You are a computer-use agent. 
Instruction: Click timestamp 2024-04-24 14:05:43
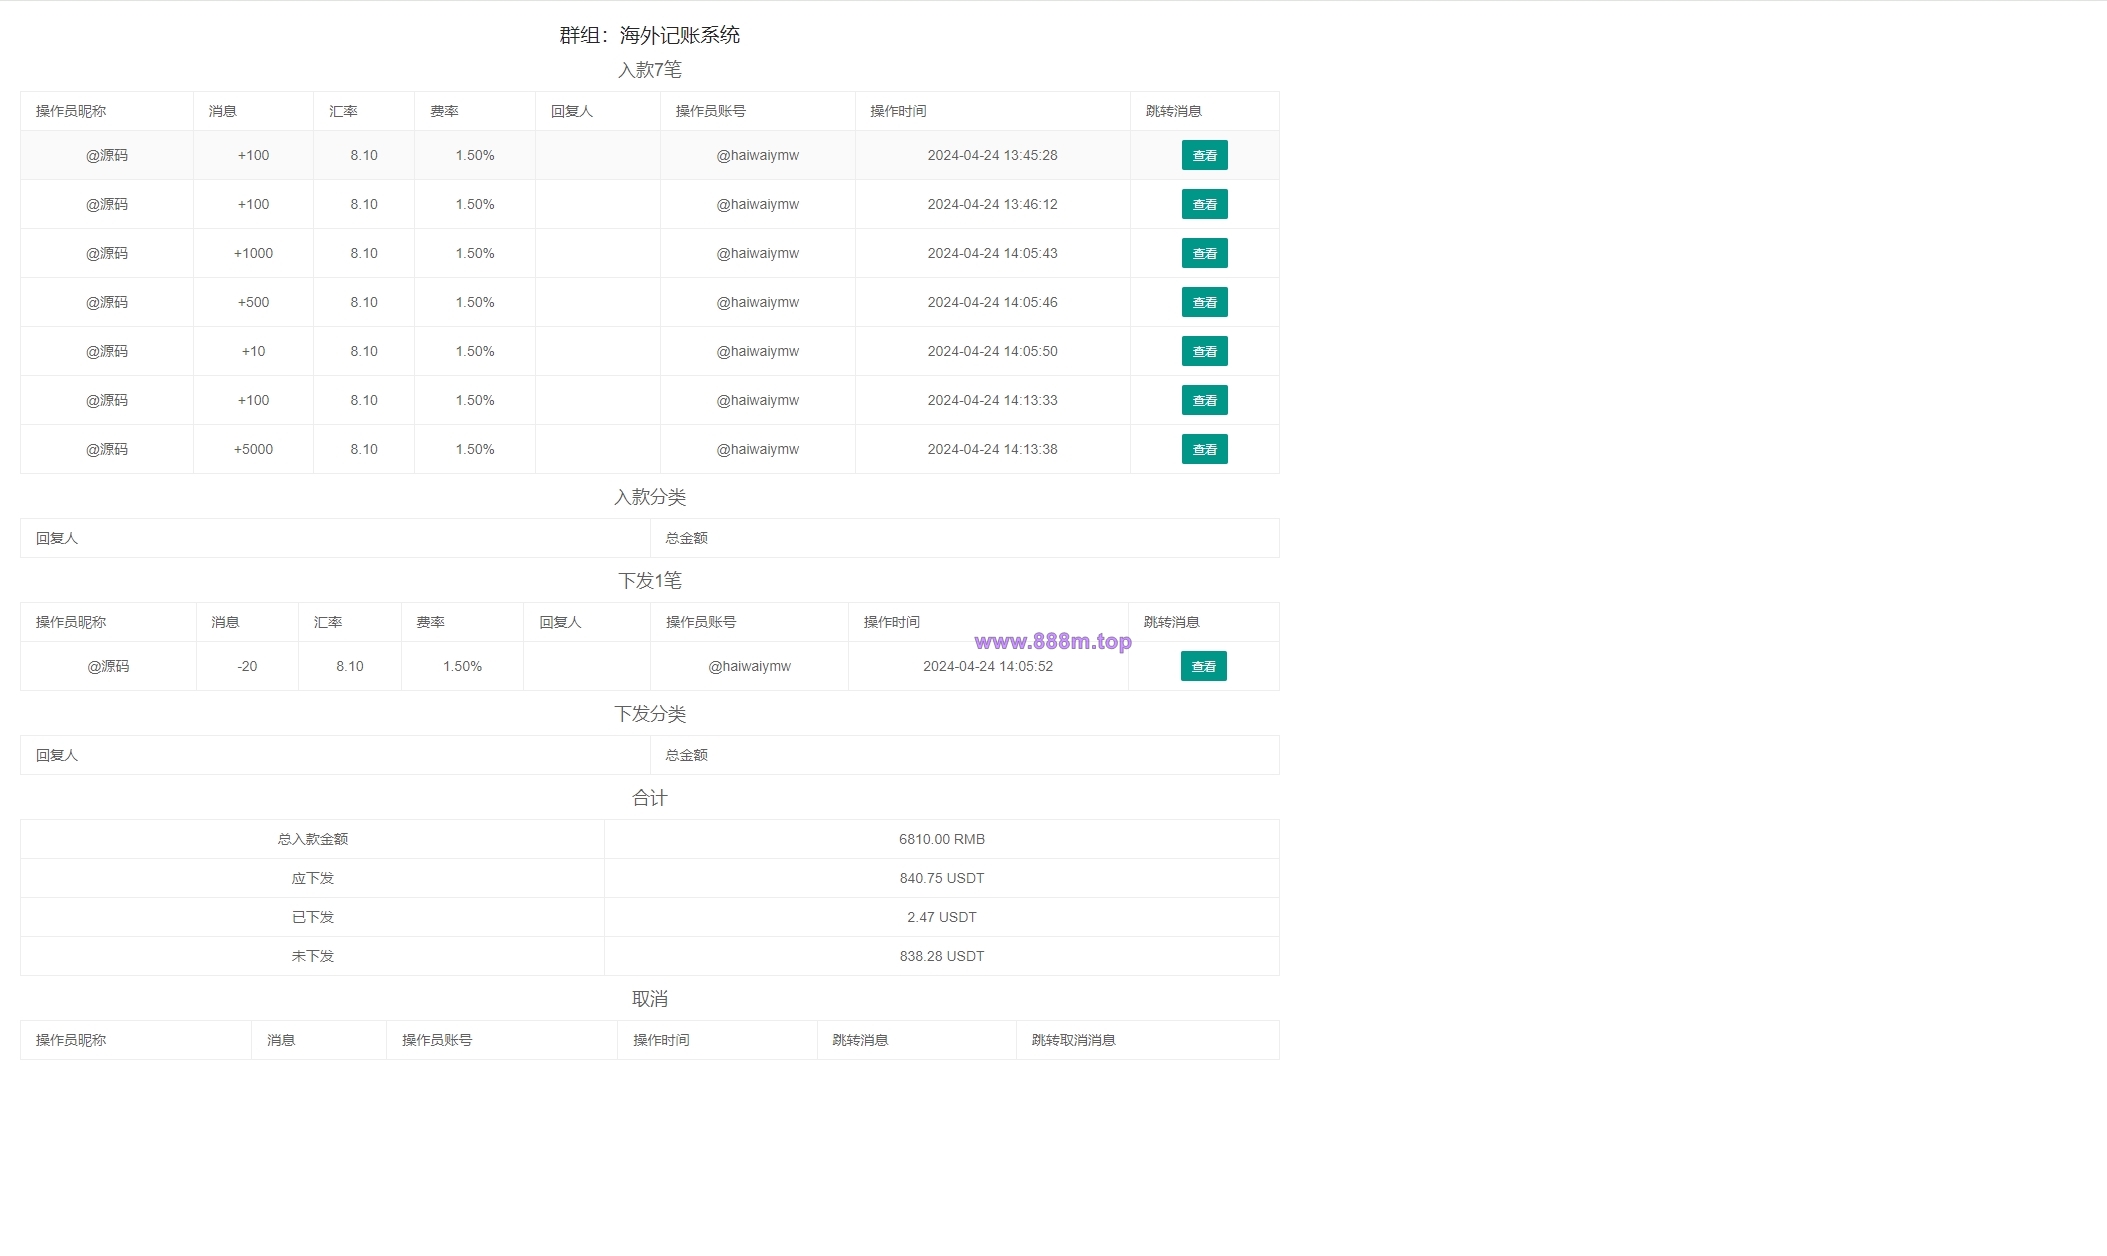(992, 253)
